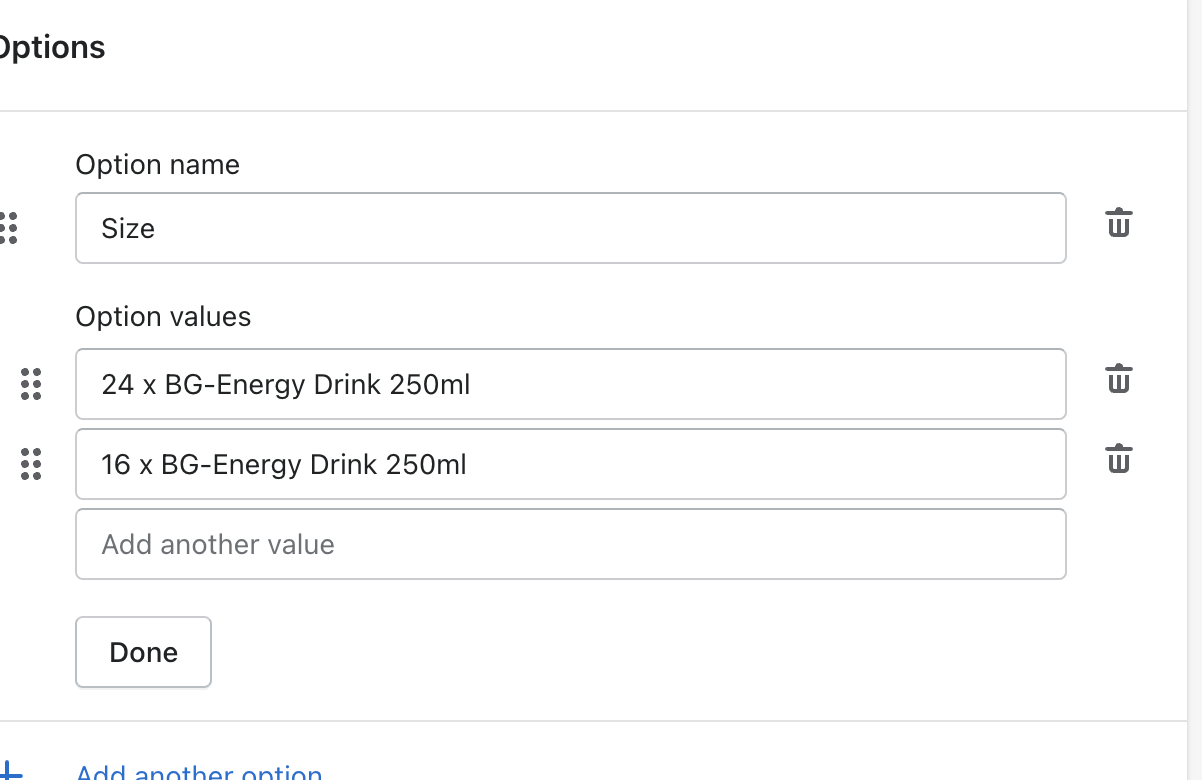This screenshot has width=1202, height=780.
Task: Click the plus icon beside Add another option
Action: coord(10,772)
